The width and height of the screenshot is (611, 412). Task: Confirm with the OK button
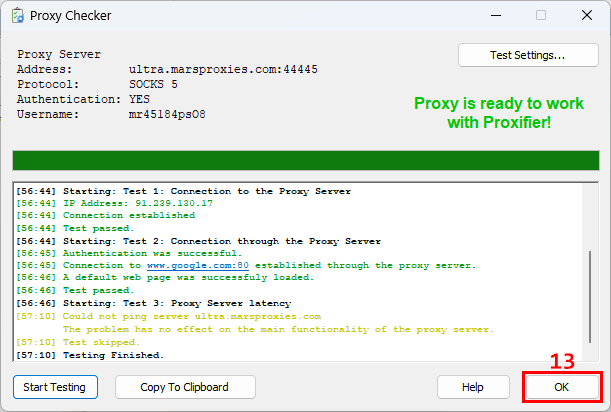(x=562, y=387)
